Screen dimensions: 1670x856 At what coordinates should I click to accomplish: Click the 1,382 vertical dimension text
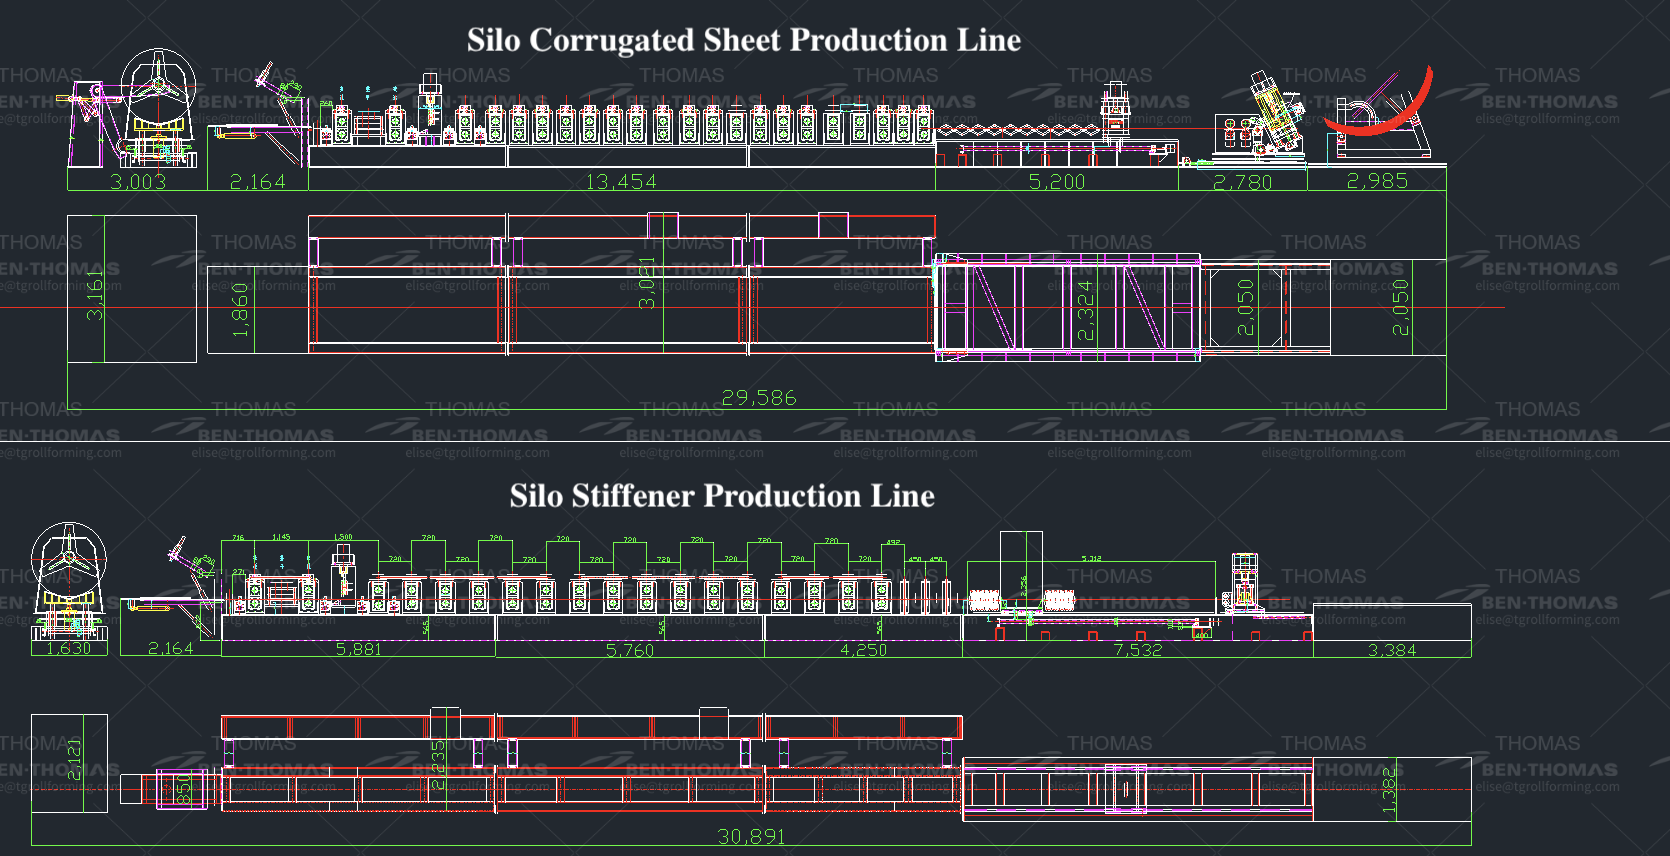(1388, 790)
